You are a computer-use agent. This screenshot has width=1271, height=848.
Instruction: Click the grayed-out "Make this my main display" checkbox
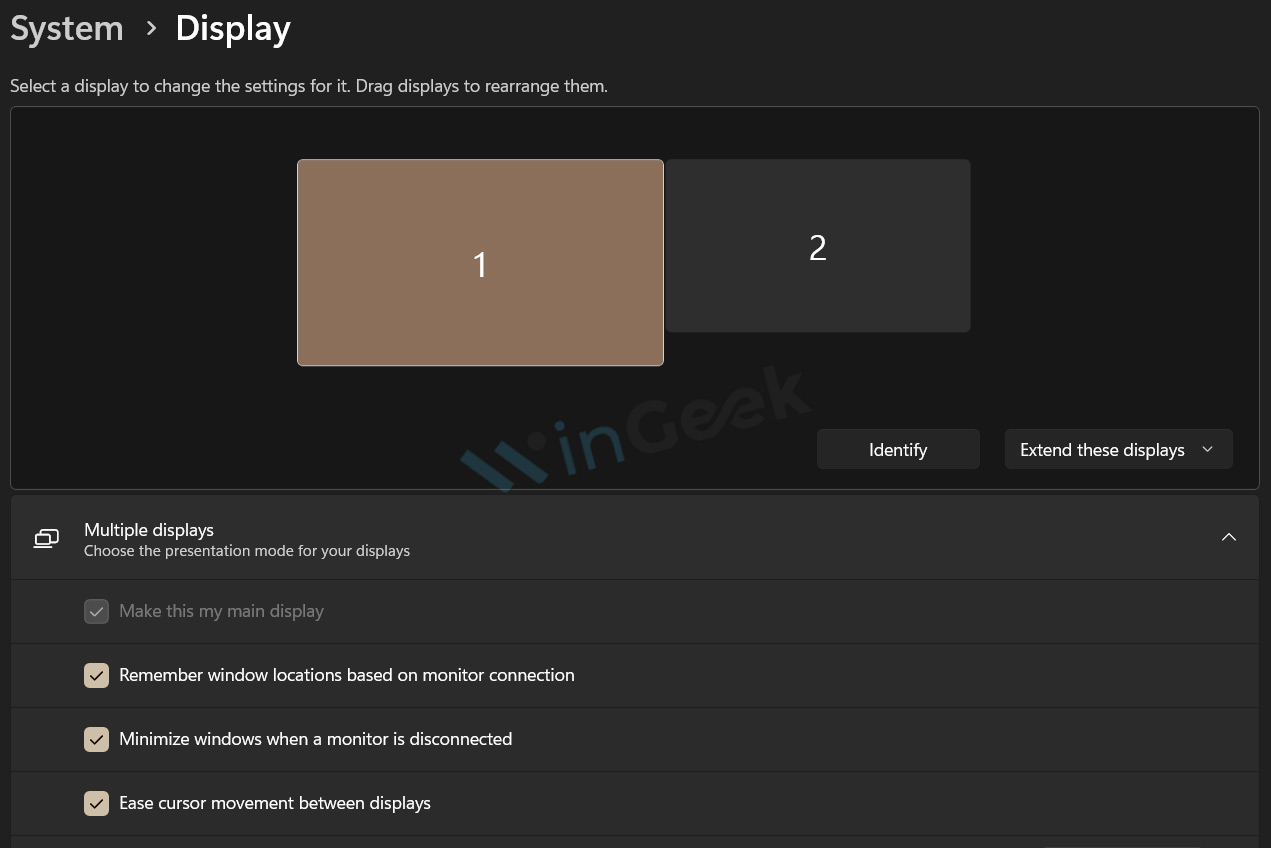[96, 611]
